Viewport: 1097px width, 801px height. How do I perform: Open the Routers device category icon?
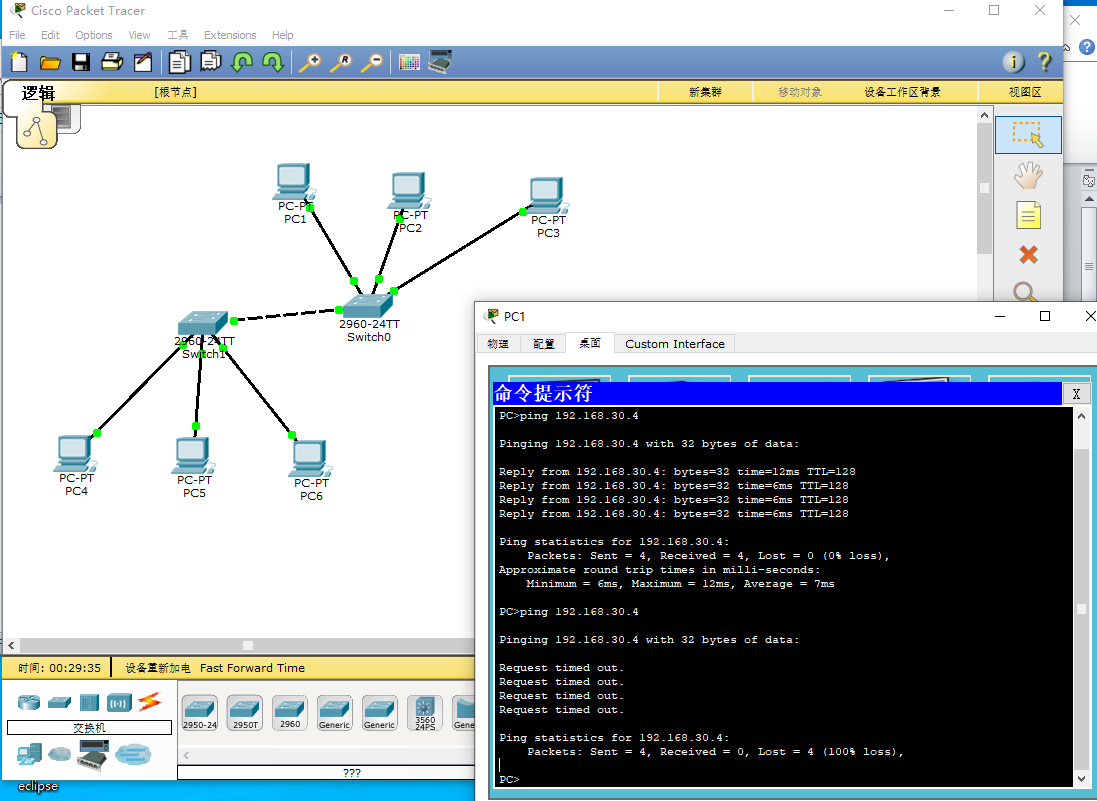pyautogui.click(x=28, y=703)
